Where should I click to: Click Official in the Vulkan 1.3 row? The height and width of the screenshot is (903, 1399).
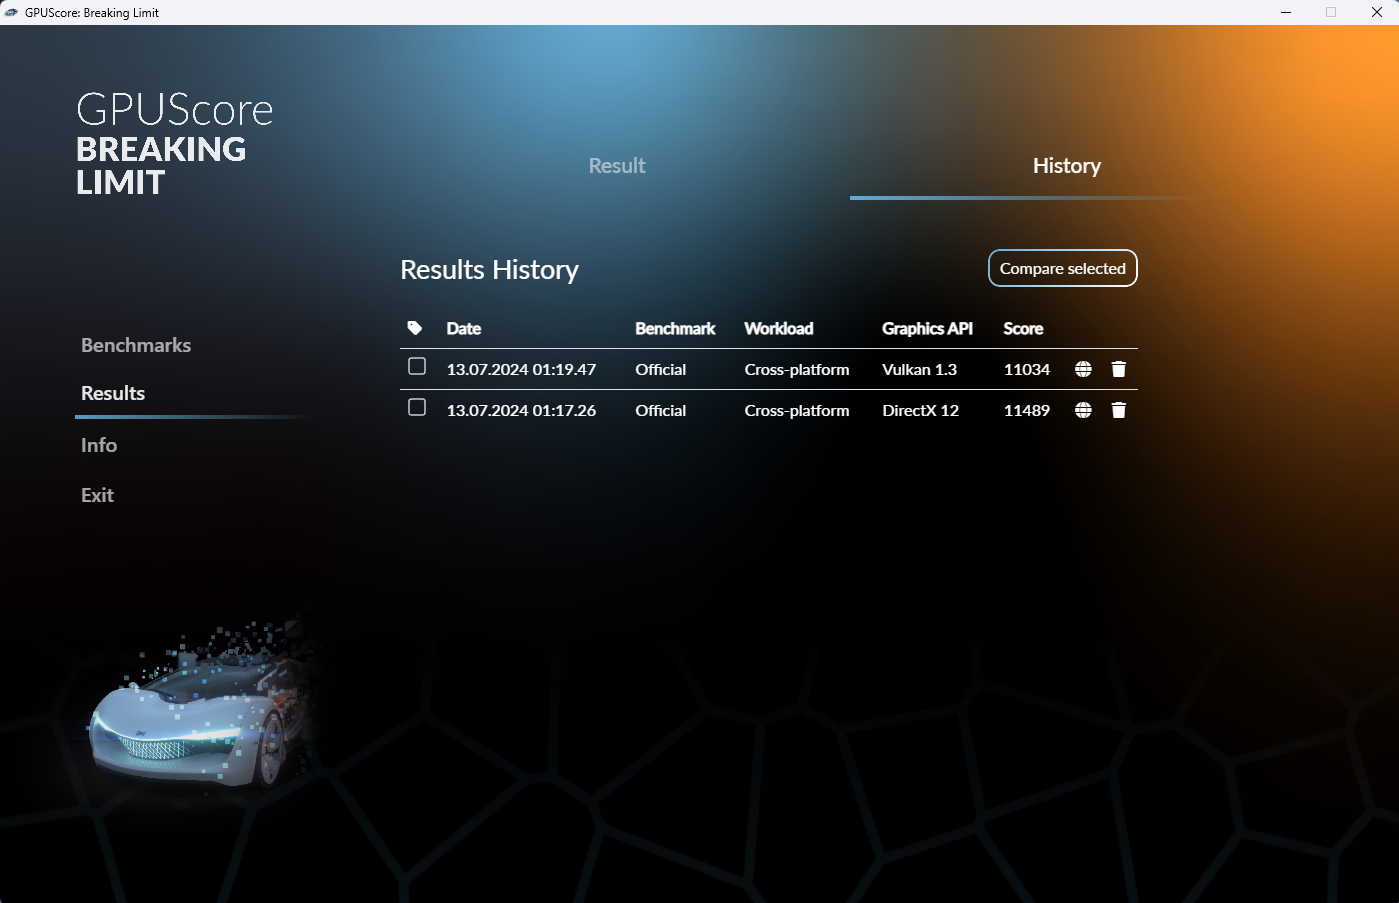tap(661, 369)
